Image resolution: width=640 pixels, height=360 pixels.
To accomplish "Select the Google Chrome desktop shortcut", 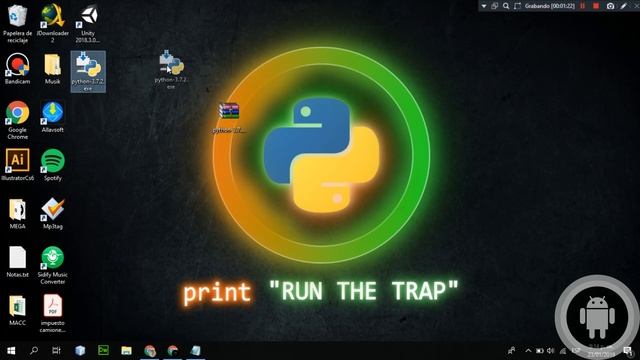I will 17,120.
